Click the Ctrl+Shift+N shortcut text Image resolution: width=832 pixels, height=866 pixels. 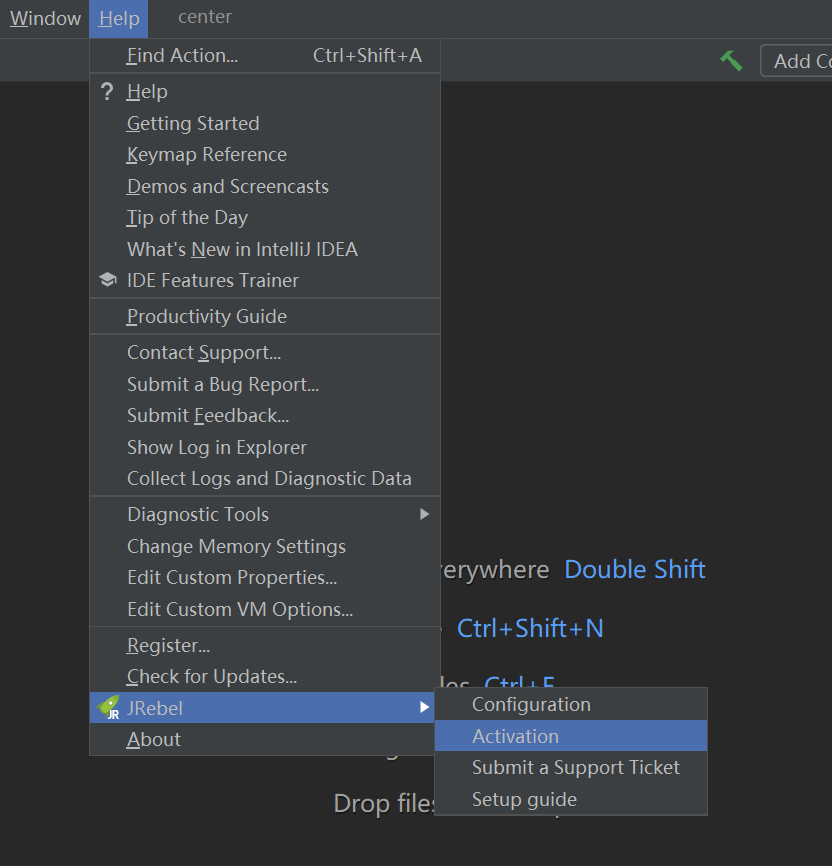click(x=530, y=629)
